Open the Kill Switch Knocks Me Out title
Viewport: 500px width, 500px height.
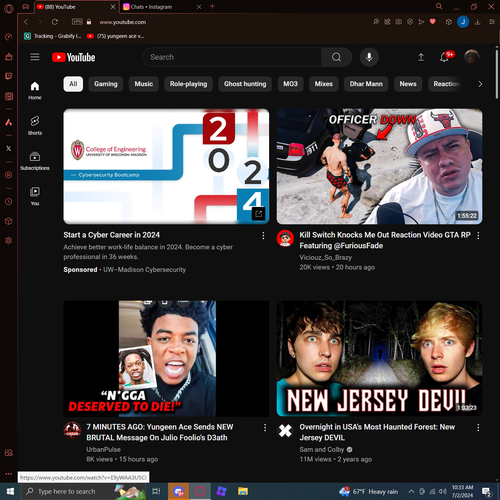pyautogui.click(x=385, y=240)
